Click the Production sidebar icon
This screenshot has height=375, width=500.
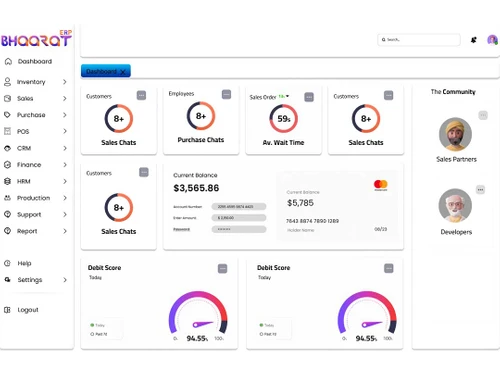coord(7,198)
